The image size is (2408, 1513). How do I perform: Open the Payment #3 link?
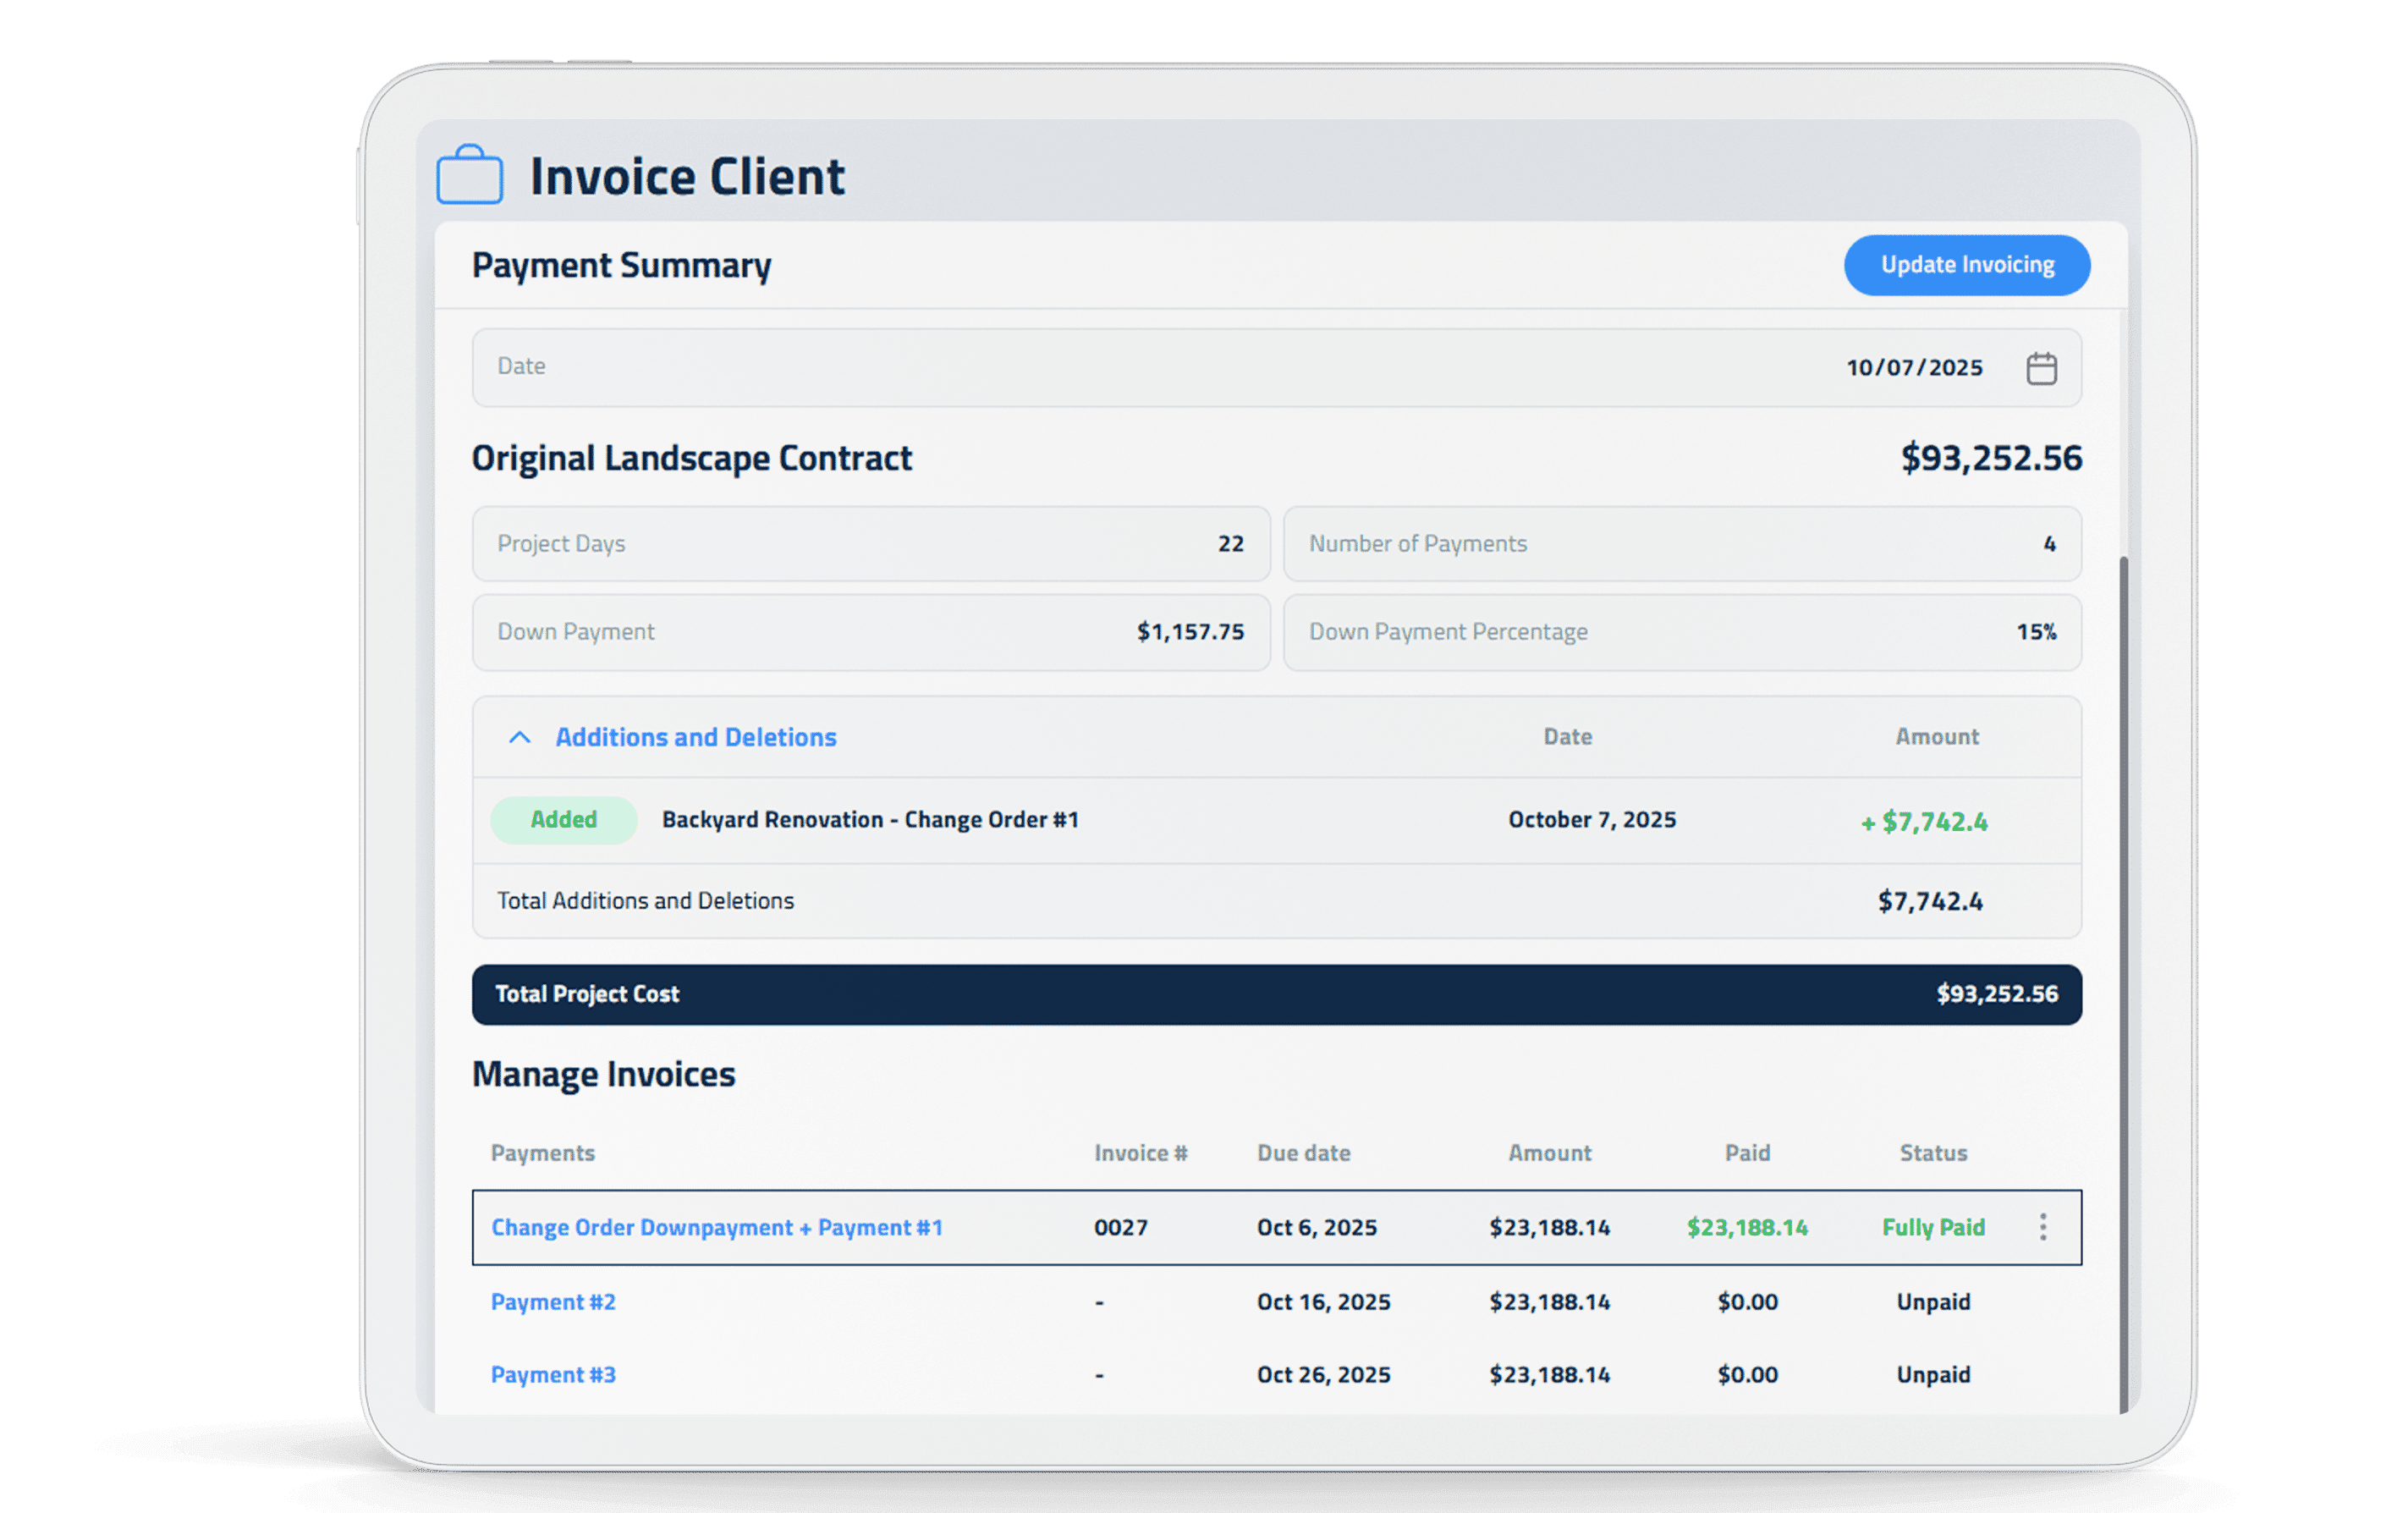(x=553, y=1375)
